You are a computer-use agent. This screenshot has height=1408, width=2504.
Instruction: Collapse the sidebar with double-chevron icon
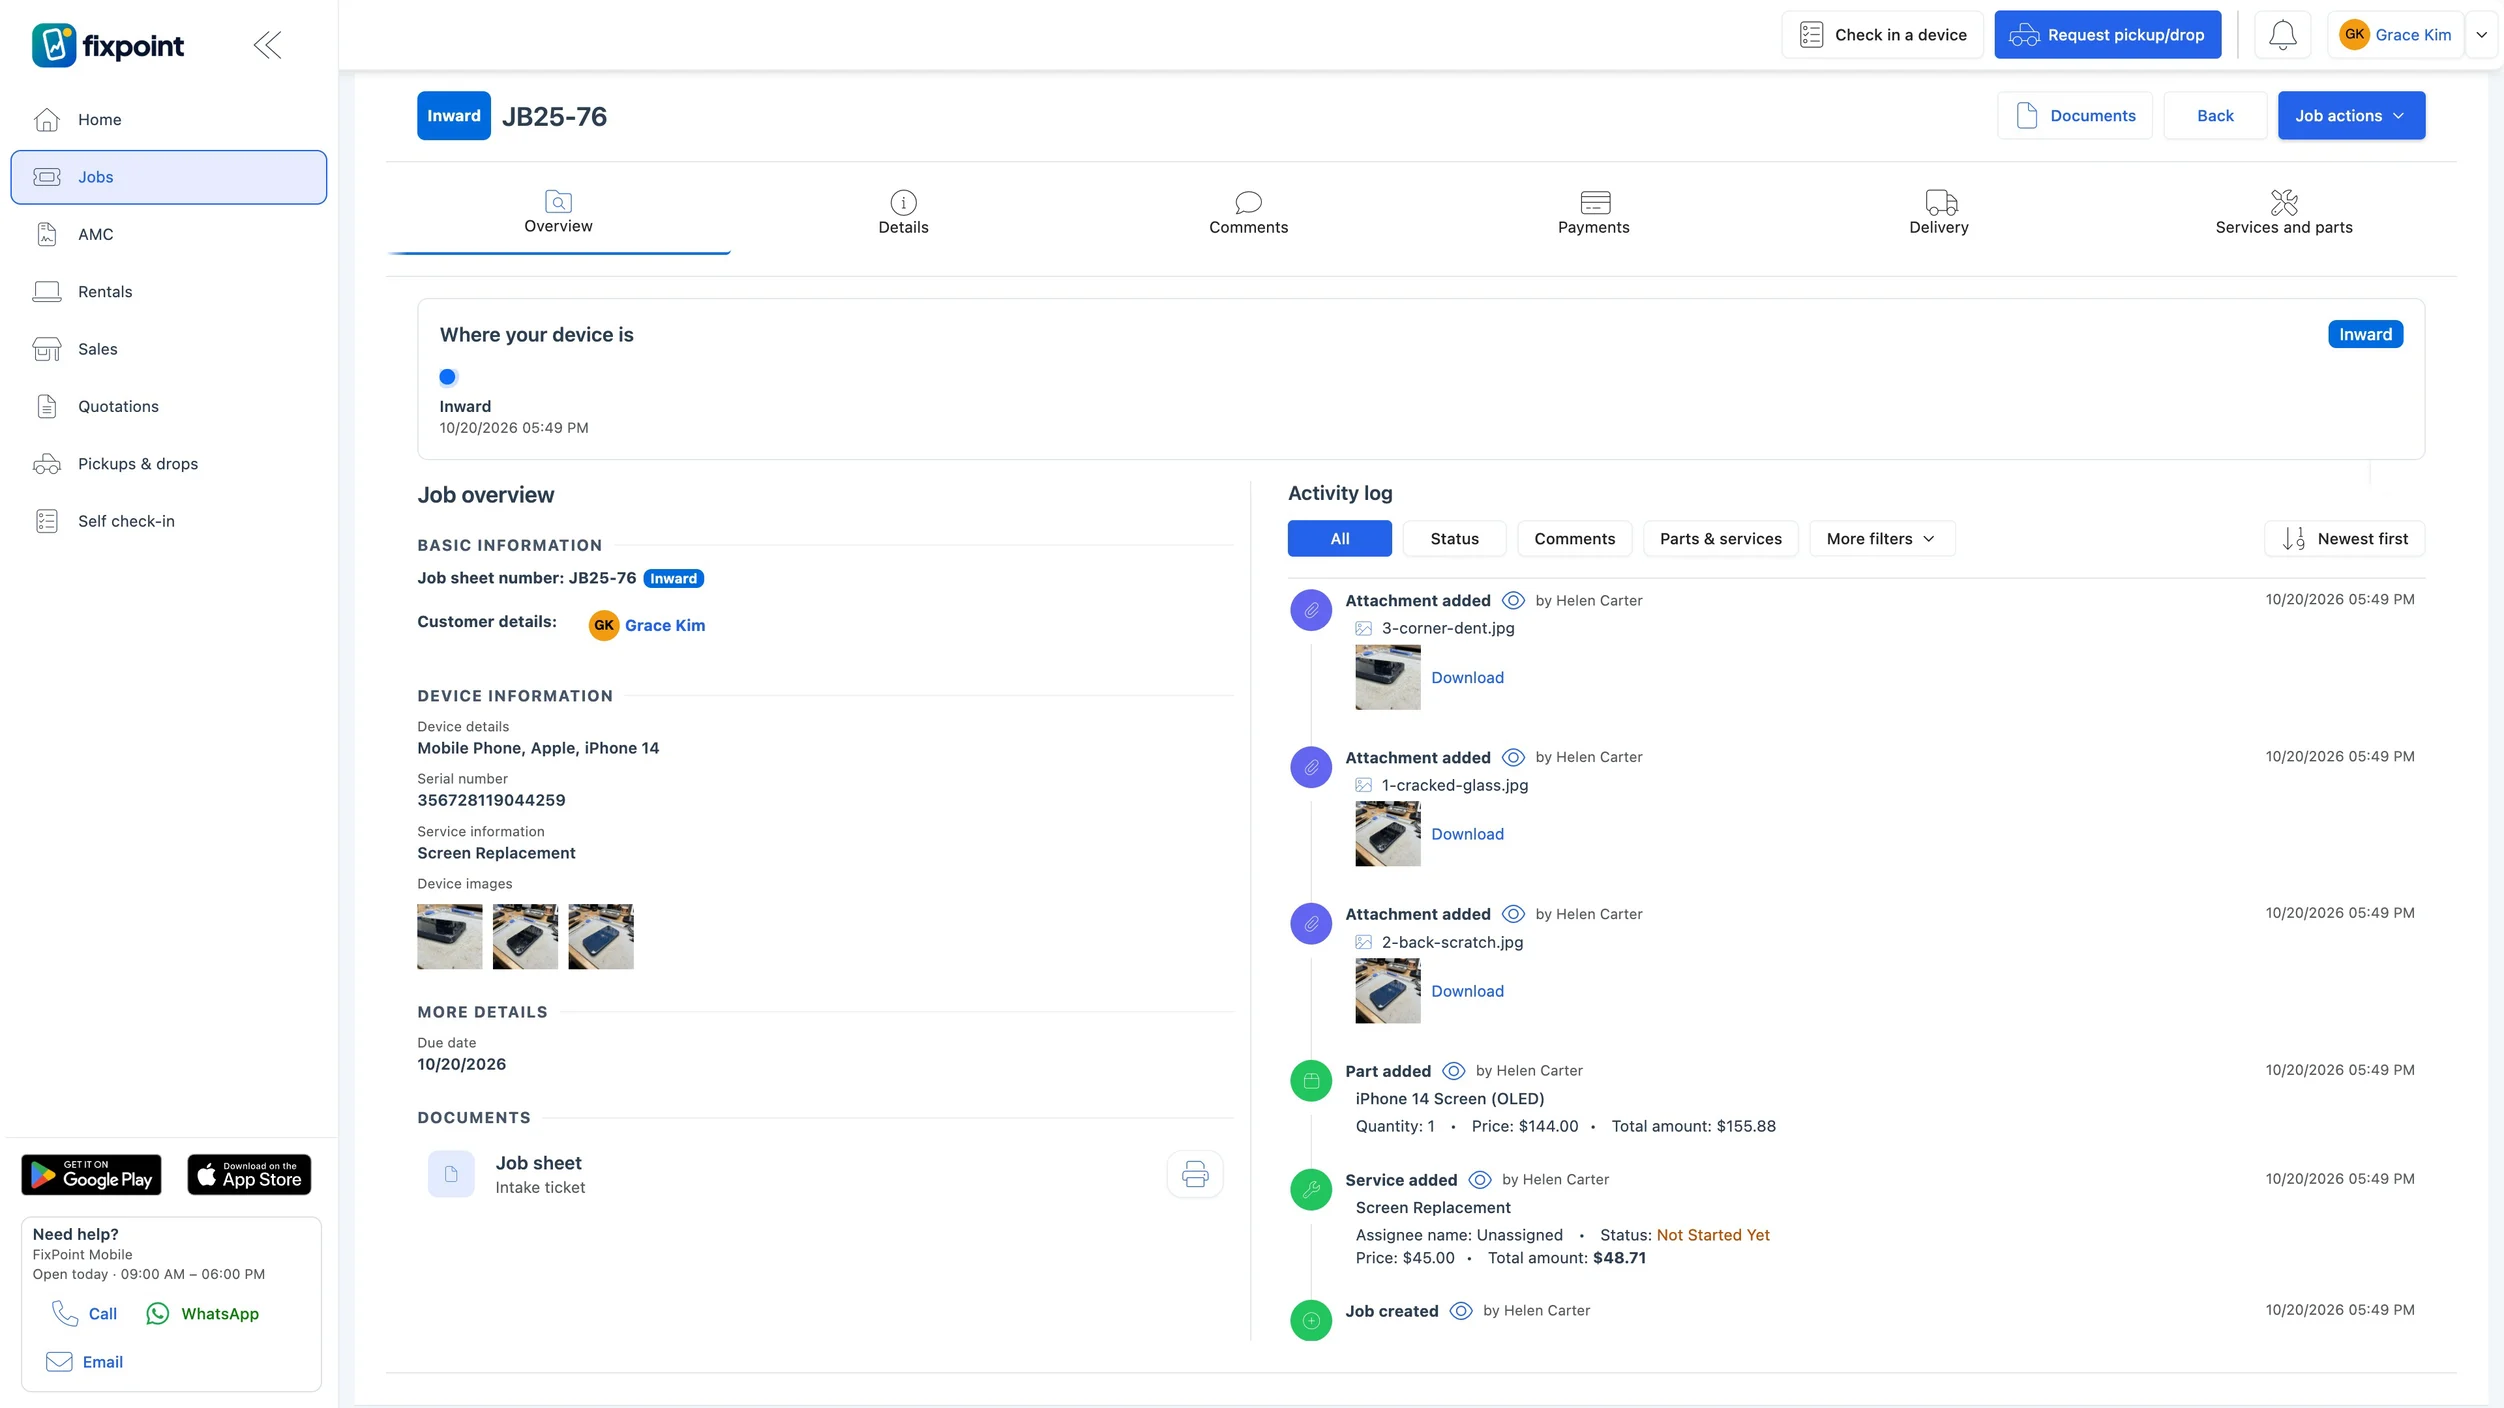point(267,45)
